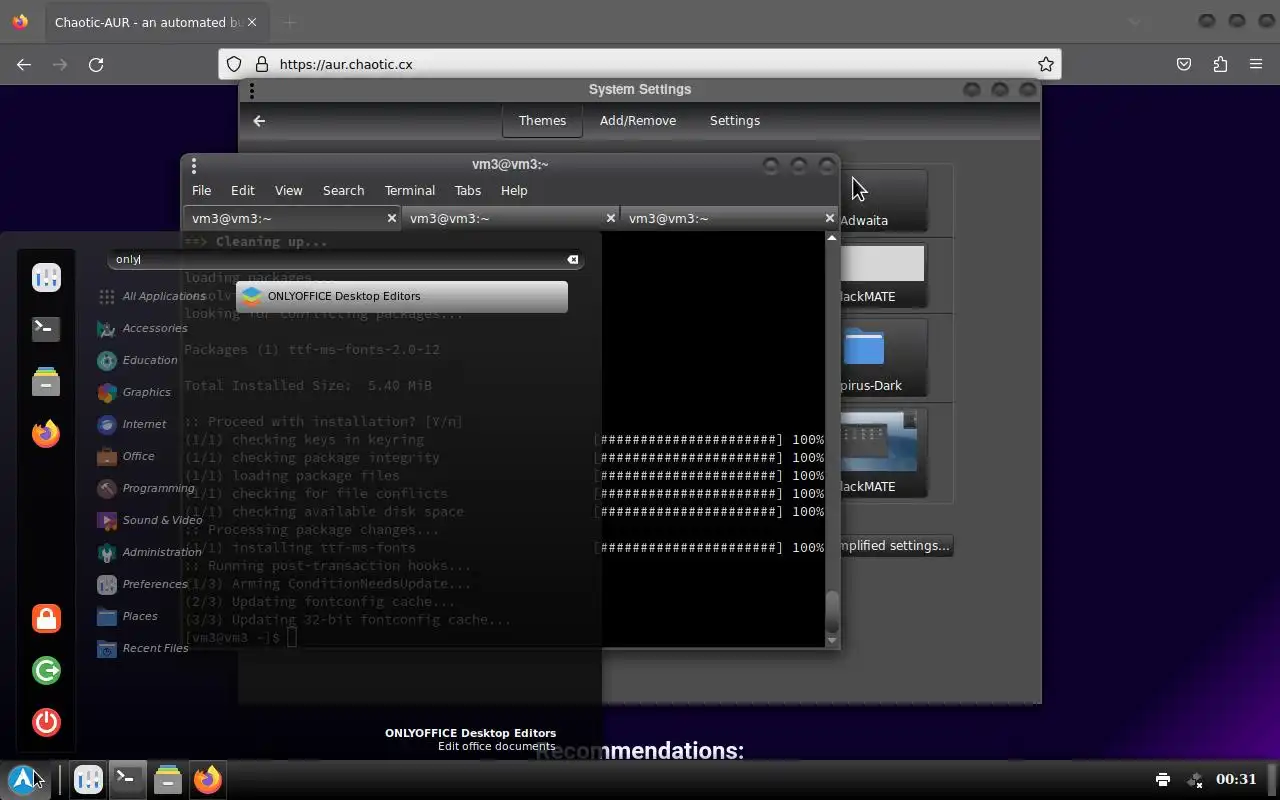Open file manager from taskbar
Viewport: 1280px width, 800px height.
pyautogui.click(x=167, y=779)
